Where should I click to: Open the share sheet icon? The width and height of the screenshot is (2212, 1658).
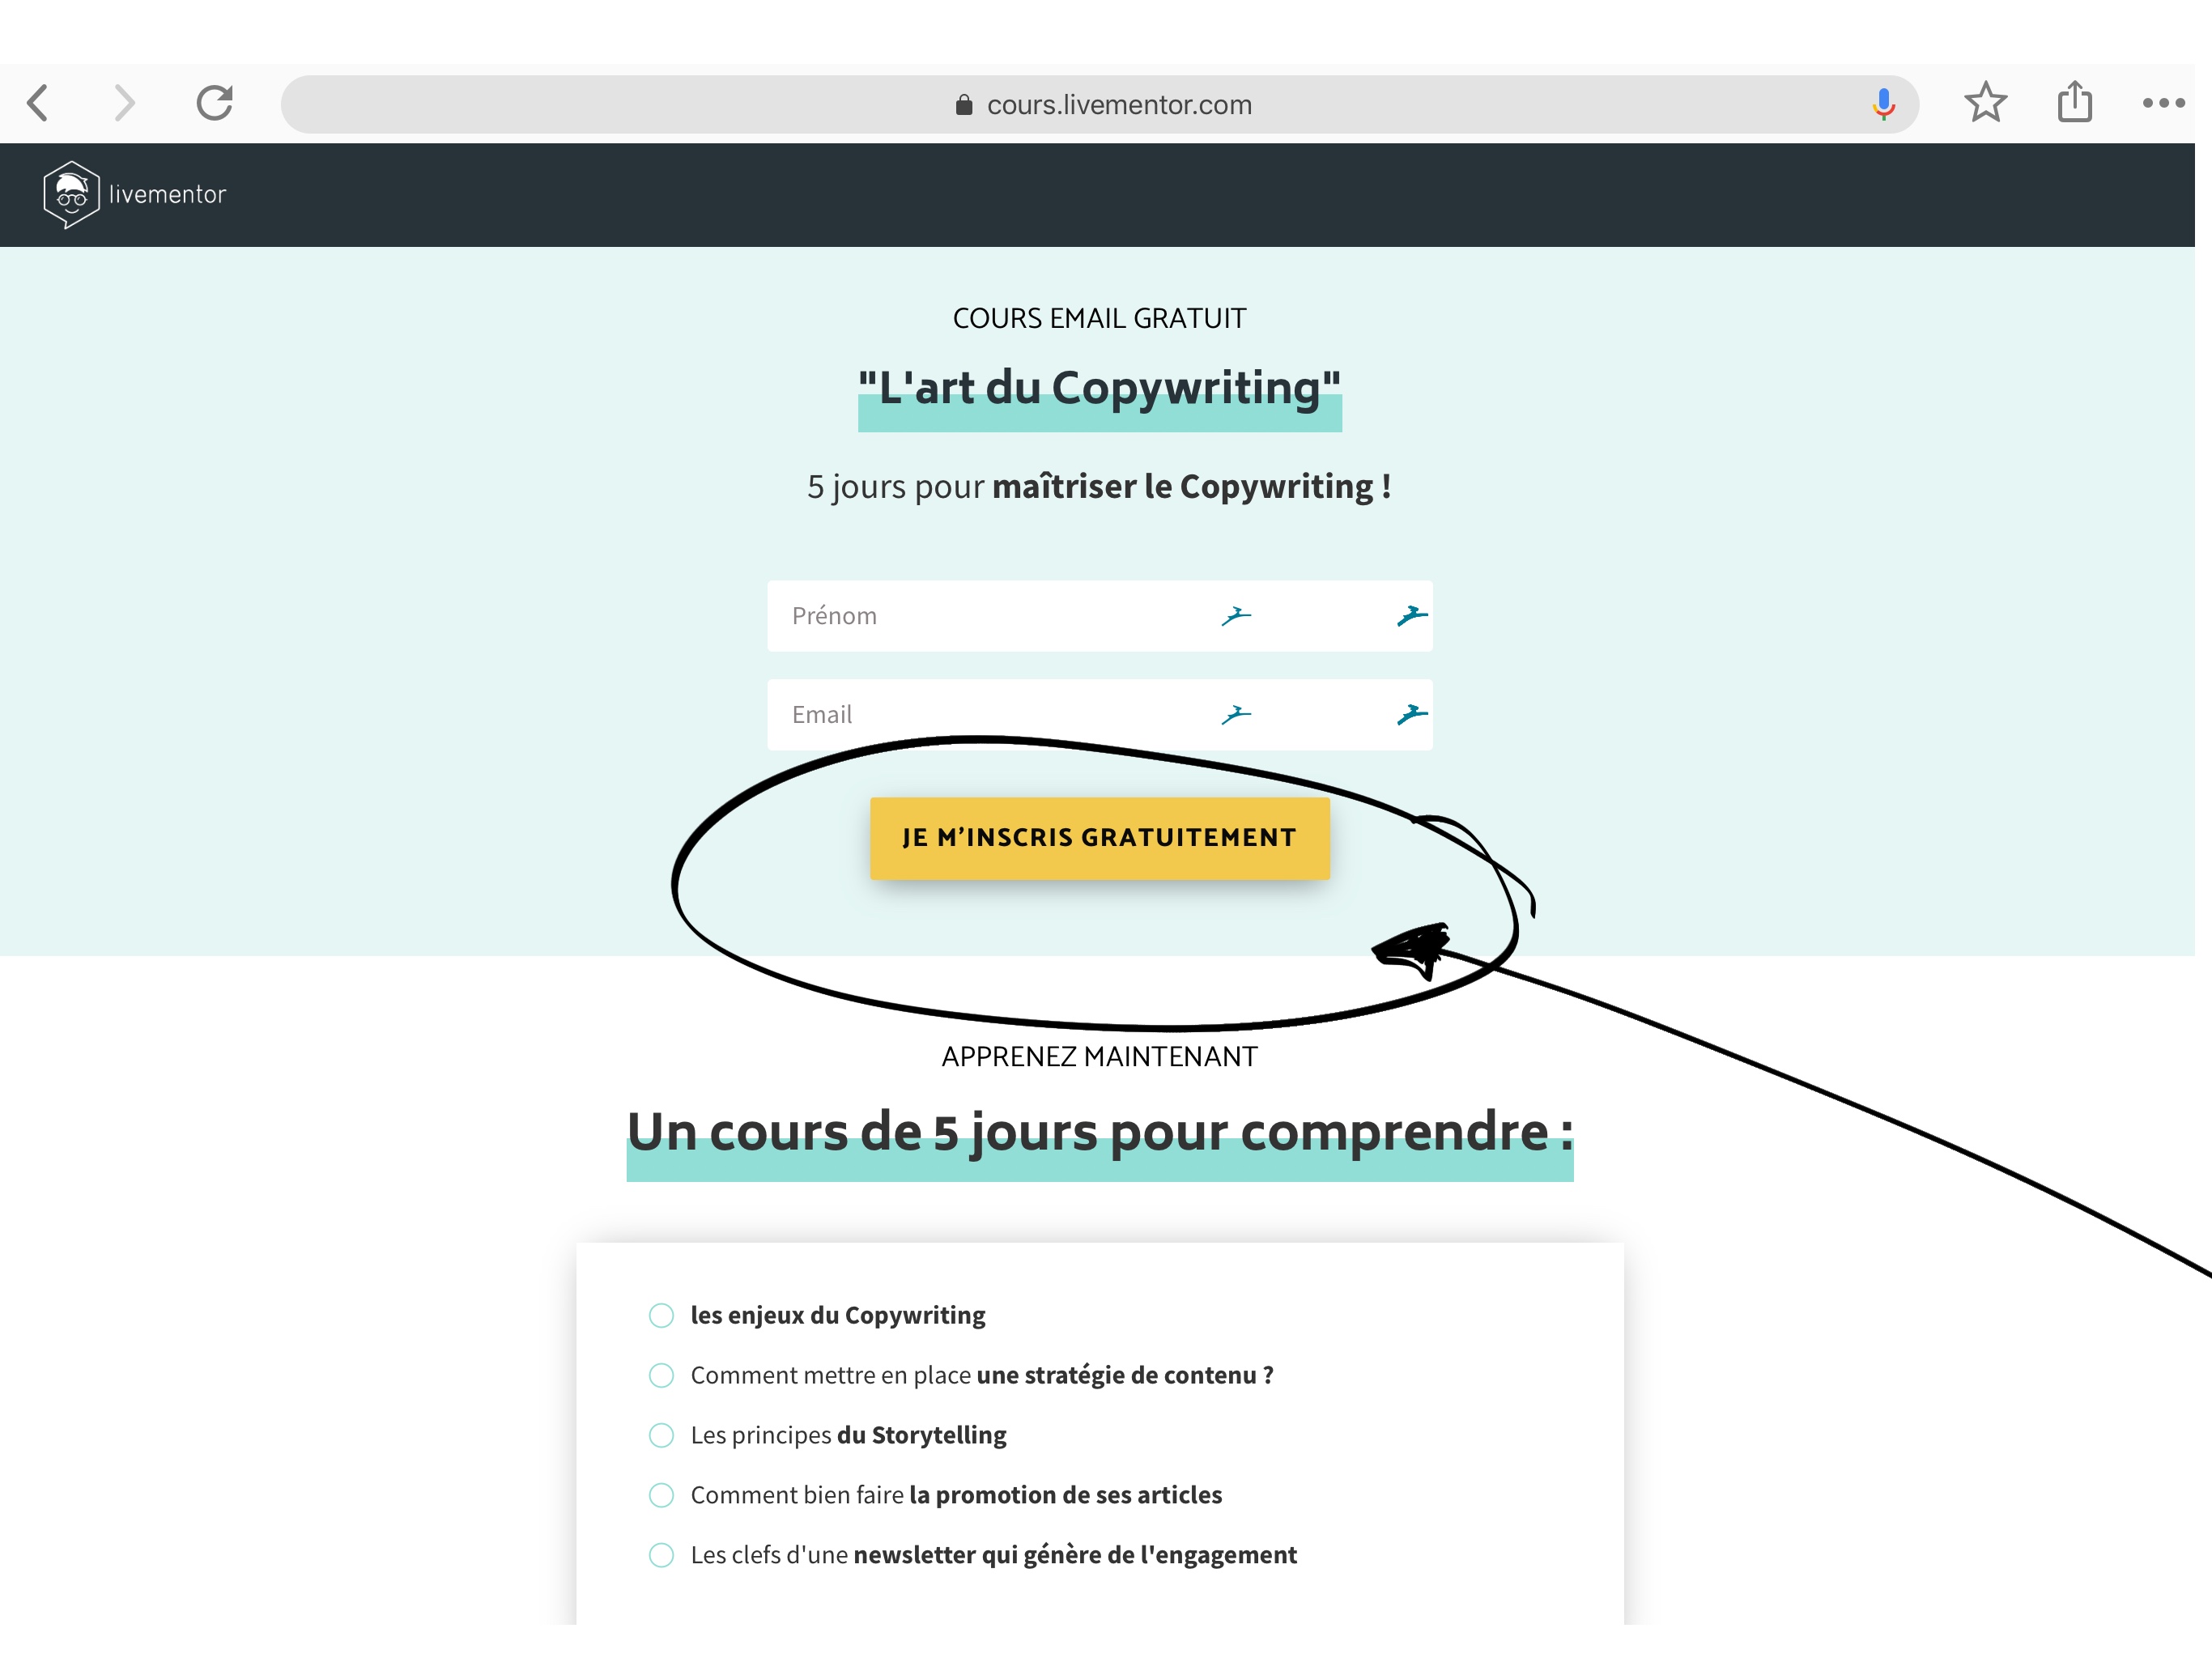coord(2075,102)
